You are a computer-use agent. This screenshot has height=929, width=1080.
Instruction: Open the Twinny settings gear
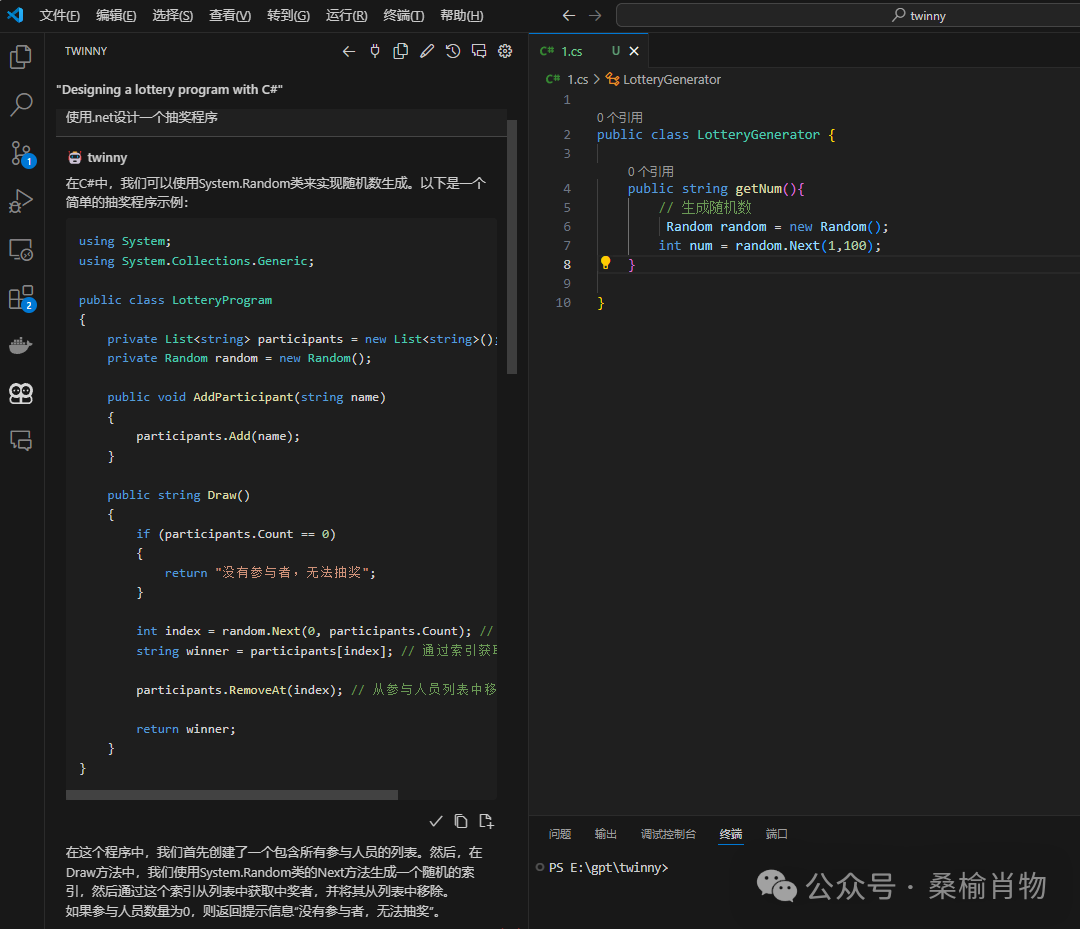click(x=504, y=50)
